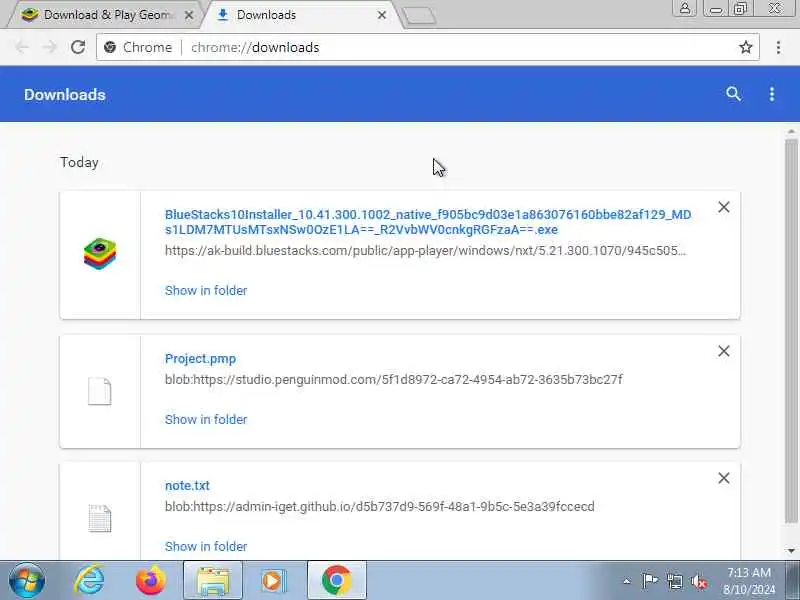Screen dimensions: 800x600
Task: Open the clock showing 7:13 AM
Action: (749, 581)
